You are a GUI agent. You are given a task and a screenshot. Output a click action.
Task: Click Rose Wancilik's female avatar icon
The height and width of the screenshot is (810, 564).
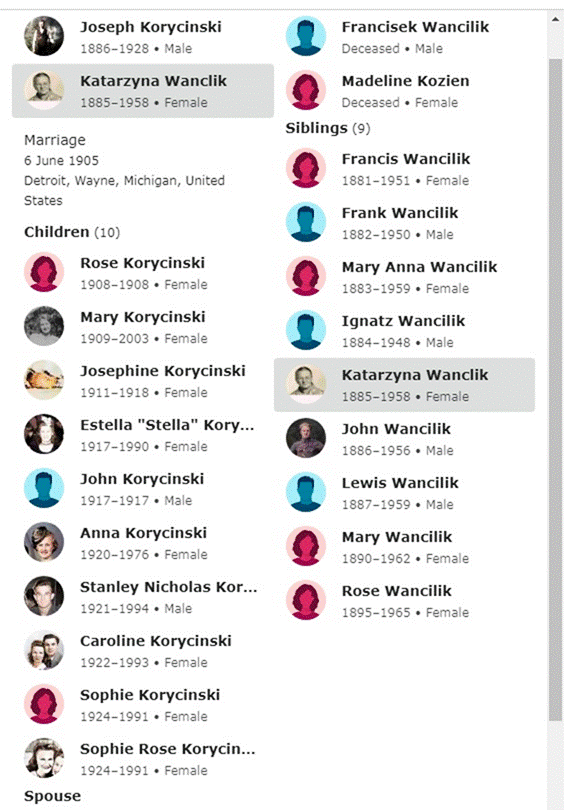click(306, 600)
